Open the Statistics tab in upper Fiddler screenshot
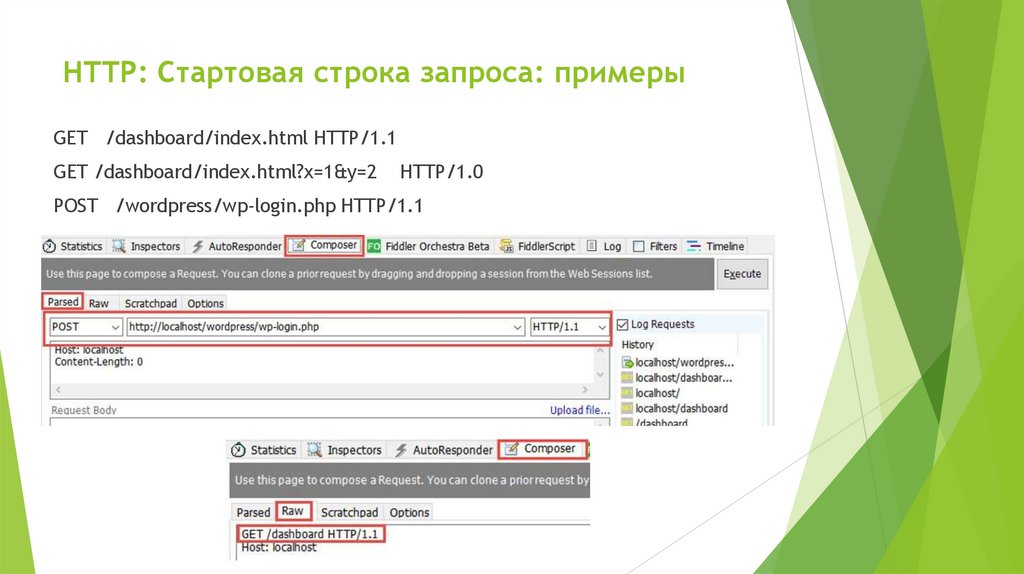Viewport: 1024px width, 574px height. coord(73,246)
